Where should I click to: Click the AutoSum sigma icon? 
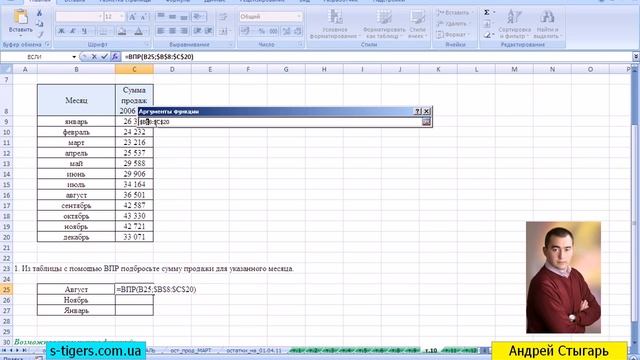487,13
